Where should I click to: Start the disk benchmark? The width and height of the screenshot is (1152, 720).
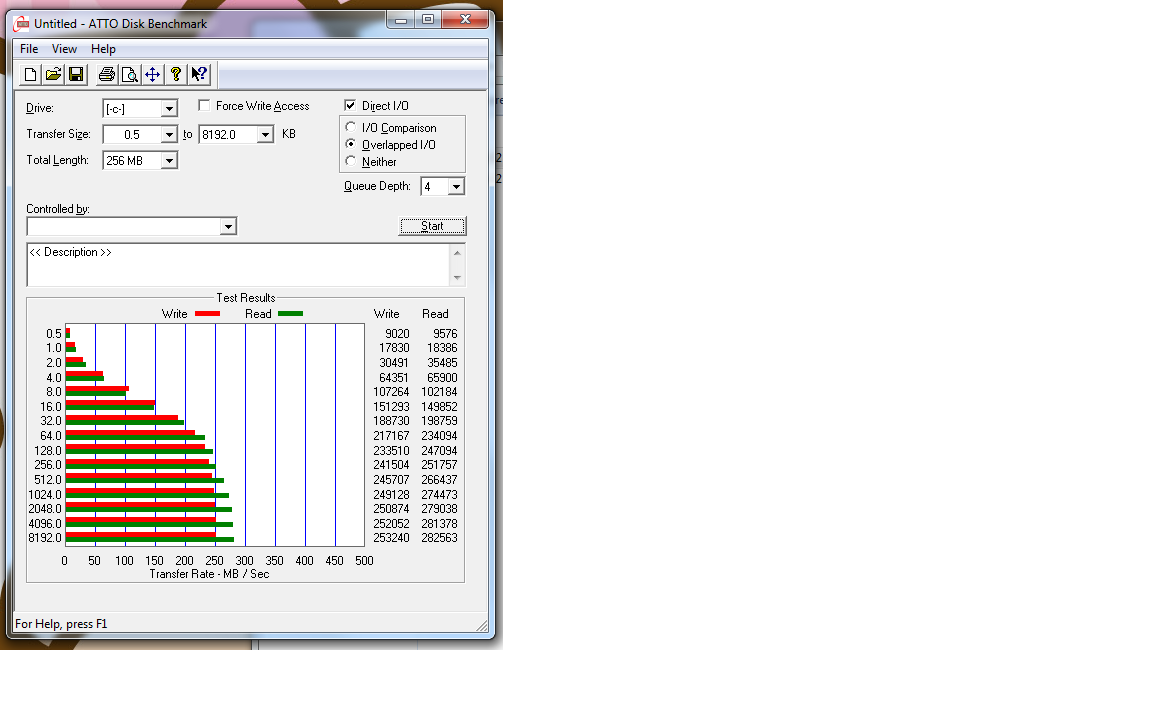coord(432,226)
